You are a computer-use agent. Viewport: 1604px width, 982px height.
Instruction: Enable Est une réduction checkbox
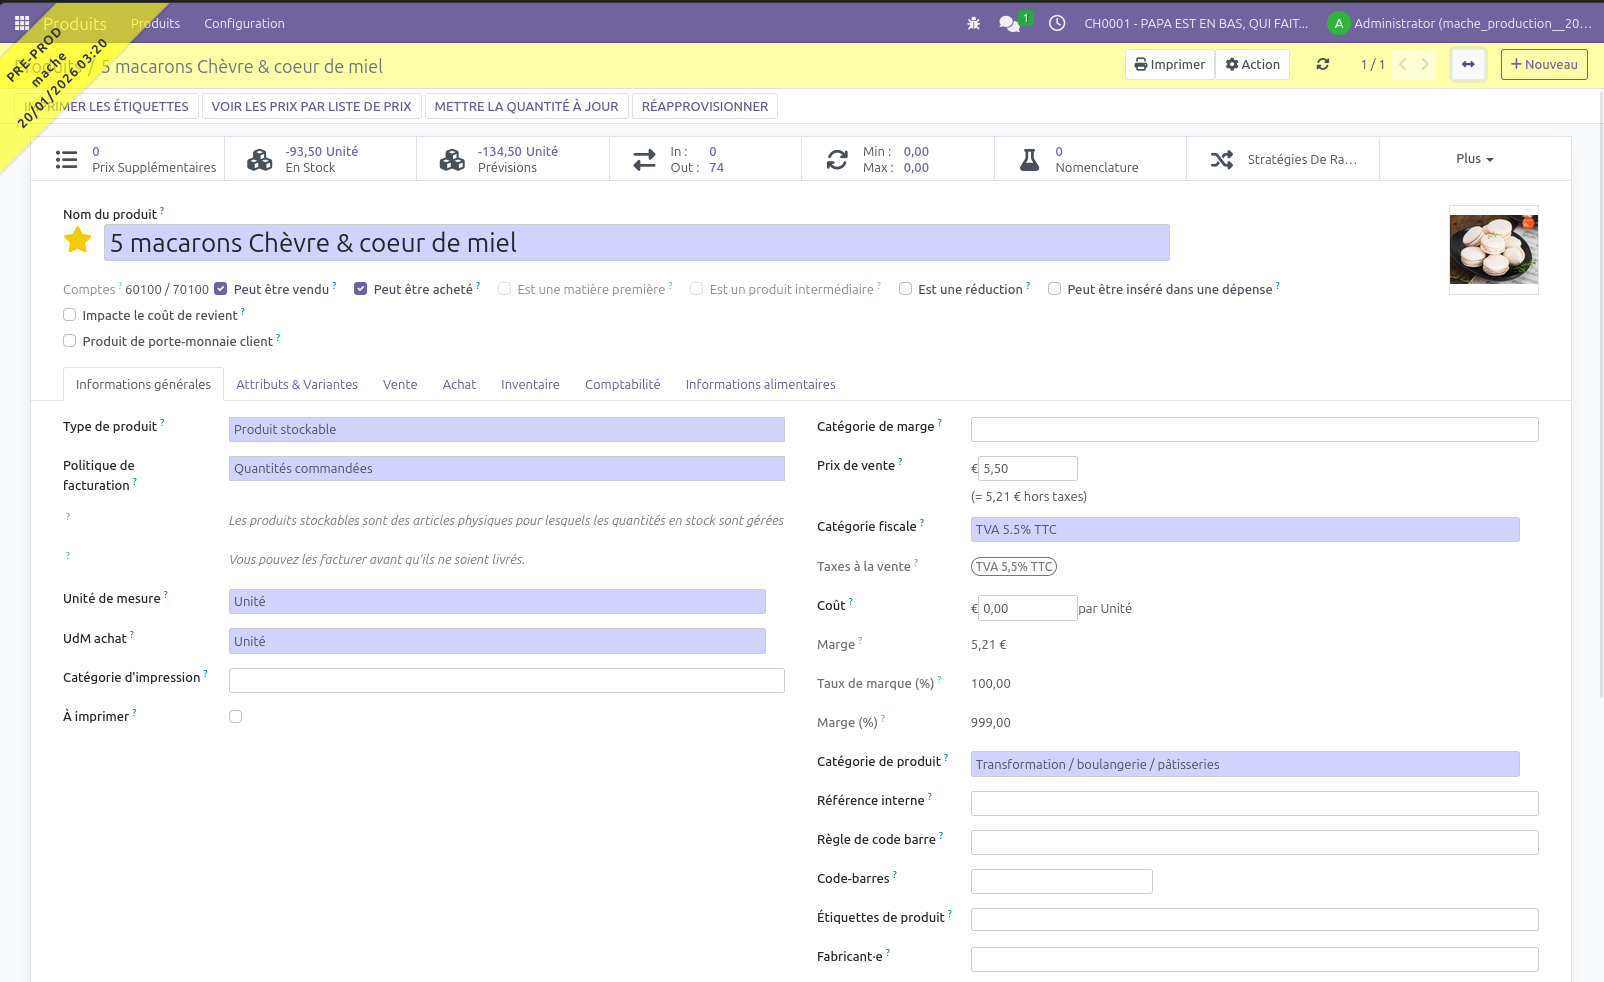(x=905, y=289)
